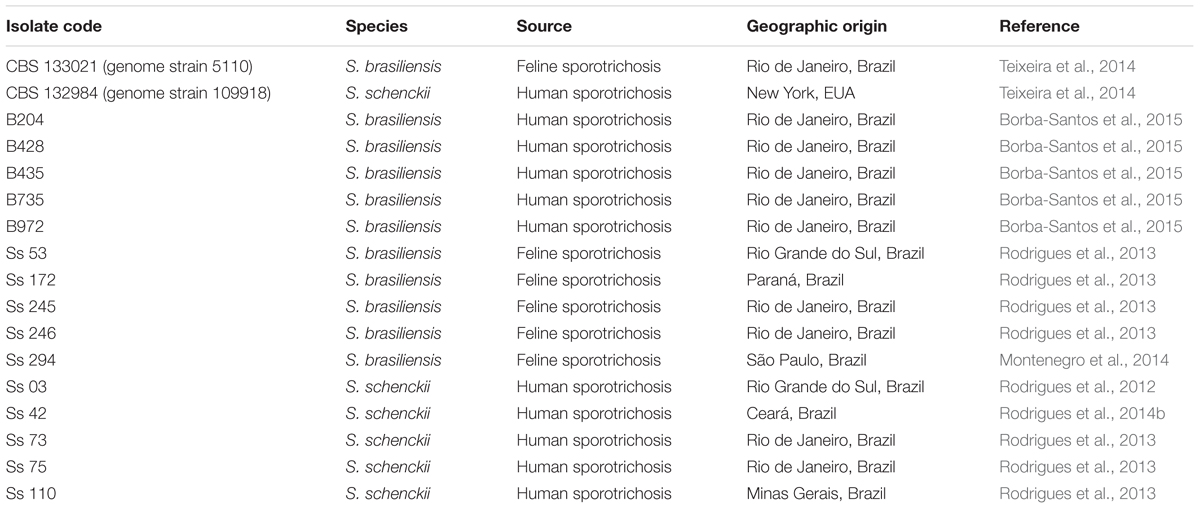Image resolution: width=1200 pixels, height=509 pixels.
Task: Open the Rodrigues et al., 2013 reference for Ss 53
Action: (x=1077, y=254)
